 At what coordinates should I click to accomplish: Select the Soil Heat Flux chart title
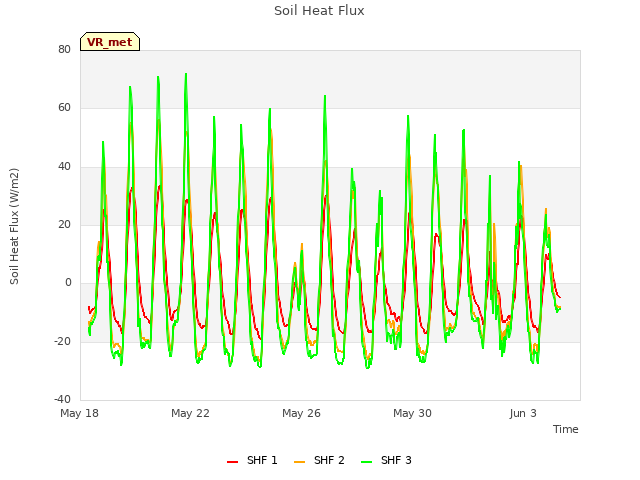tap(319, 11)
